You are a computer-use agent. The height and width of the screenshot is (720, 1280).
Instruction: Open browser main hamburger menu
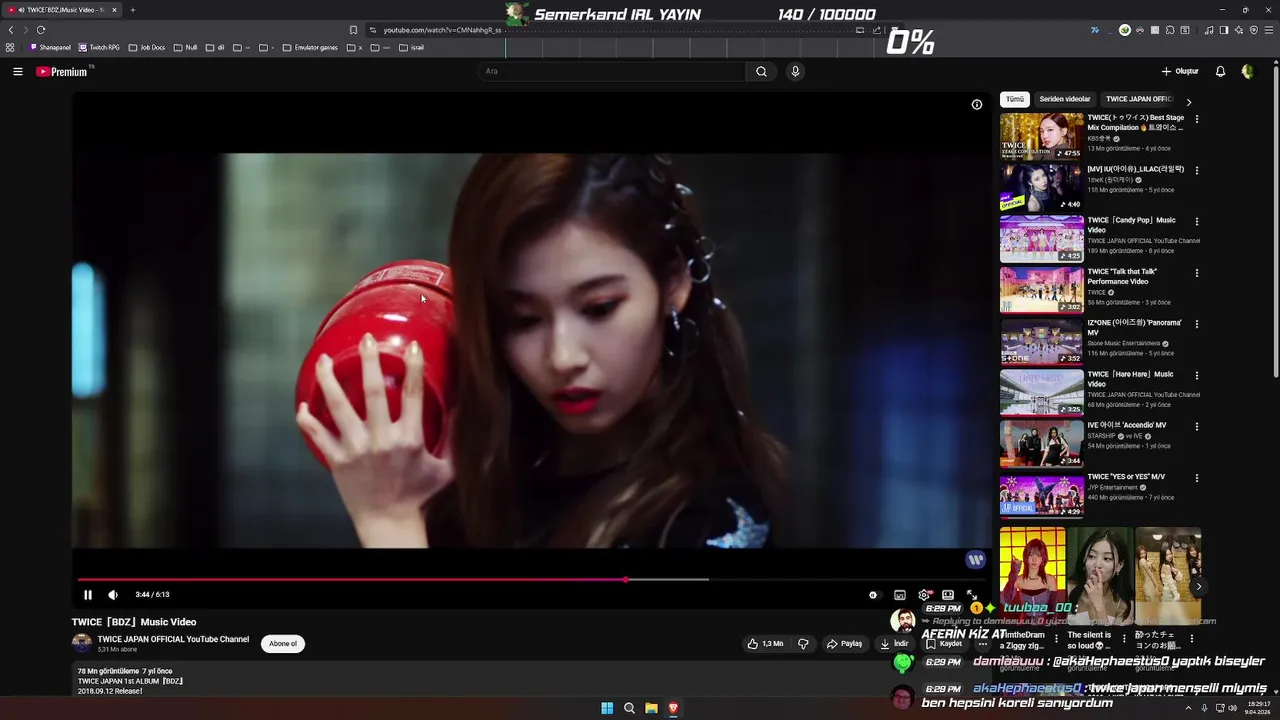tap(1269, 30)
